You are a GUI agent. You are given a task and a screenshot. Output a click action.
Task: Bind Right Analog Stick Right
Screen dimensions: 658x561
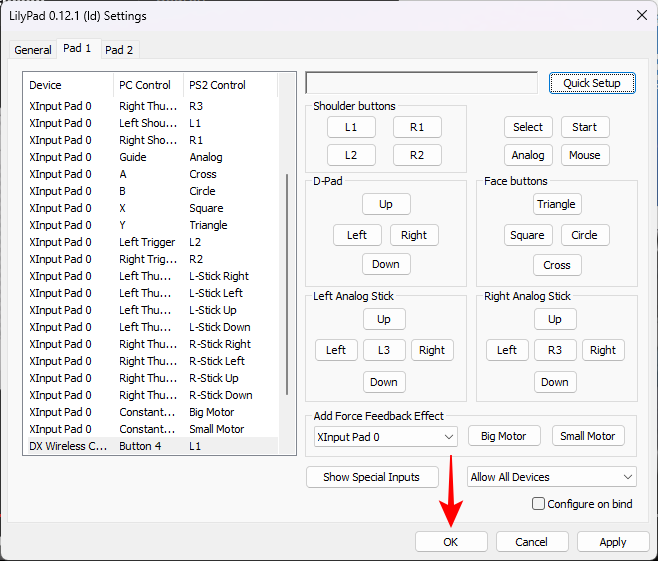[603, 350]
